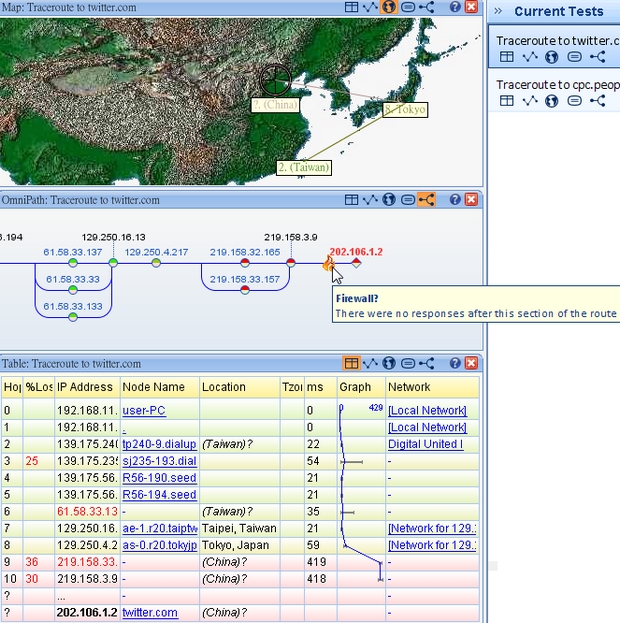Open OmniPath for twitter test in Current Tests
The width and height of the screenshot is (620, 623).
point(598,57)
